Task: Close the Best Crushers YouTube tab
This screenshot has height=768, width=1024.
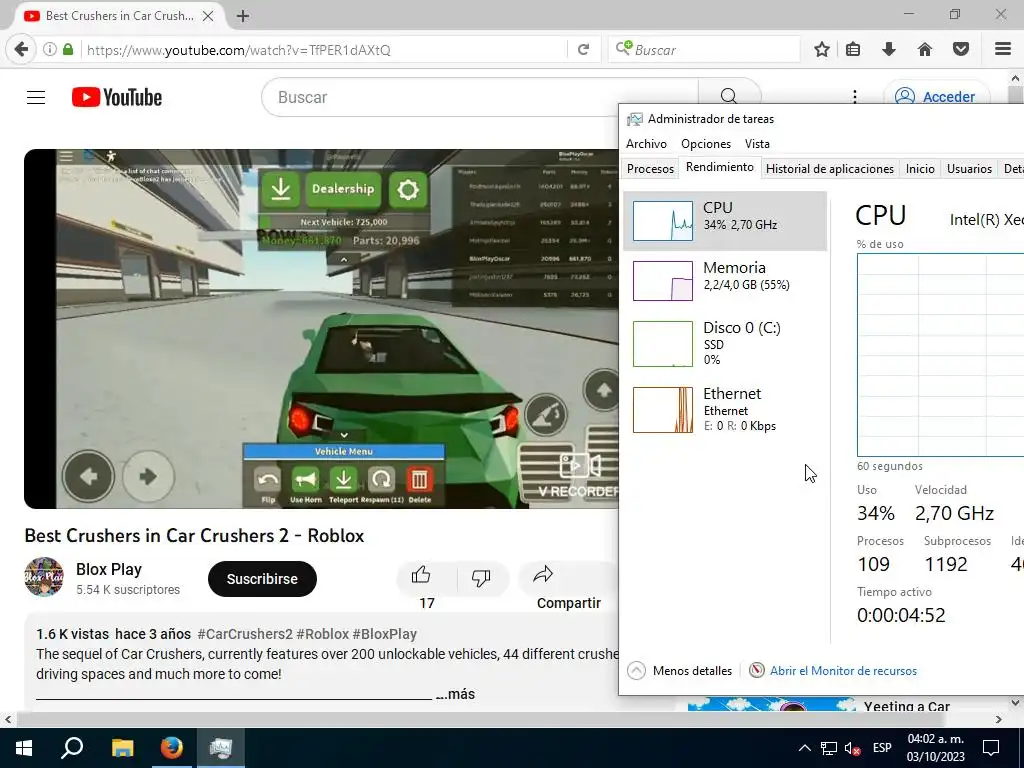Action: [208, 16]
